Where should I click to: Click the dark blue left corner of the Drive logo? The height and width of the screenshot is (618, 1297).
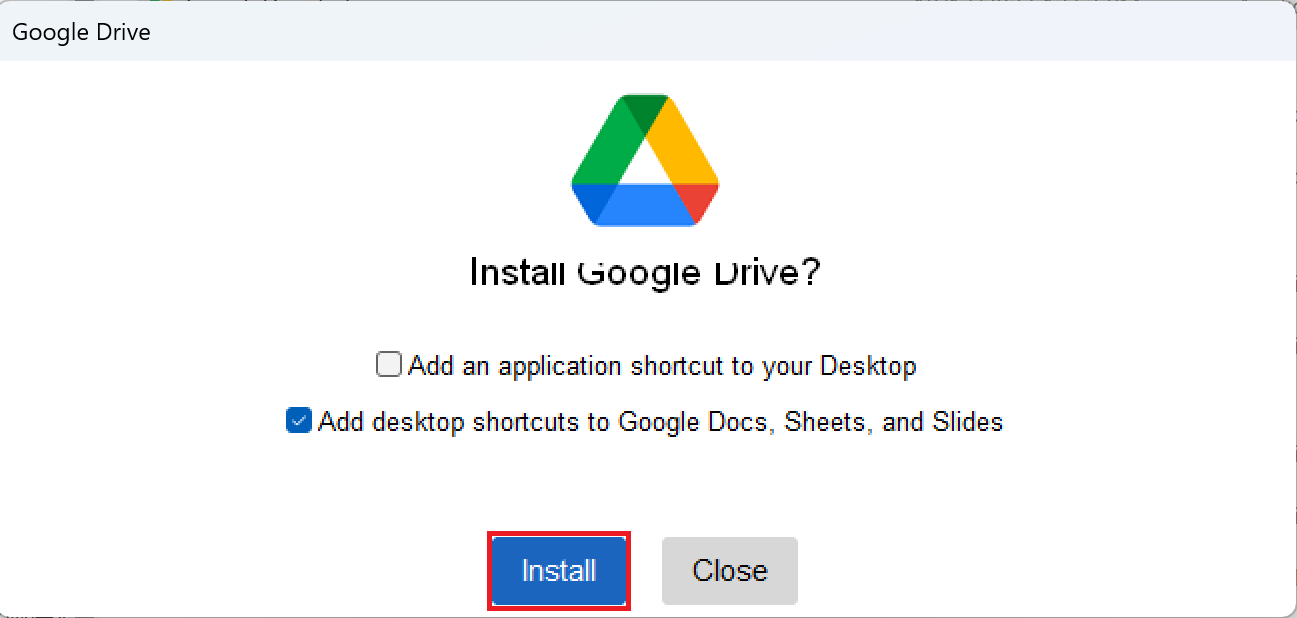click(x=590, y=200)
